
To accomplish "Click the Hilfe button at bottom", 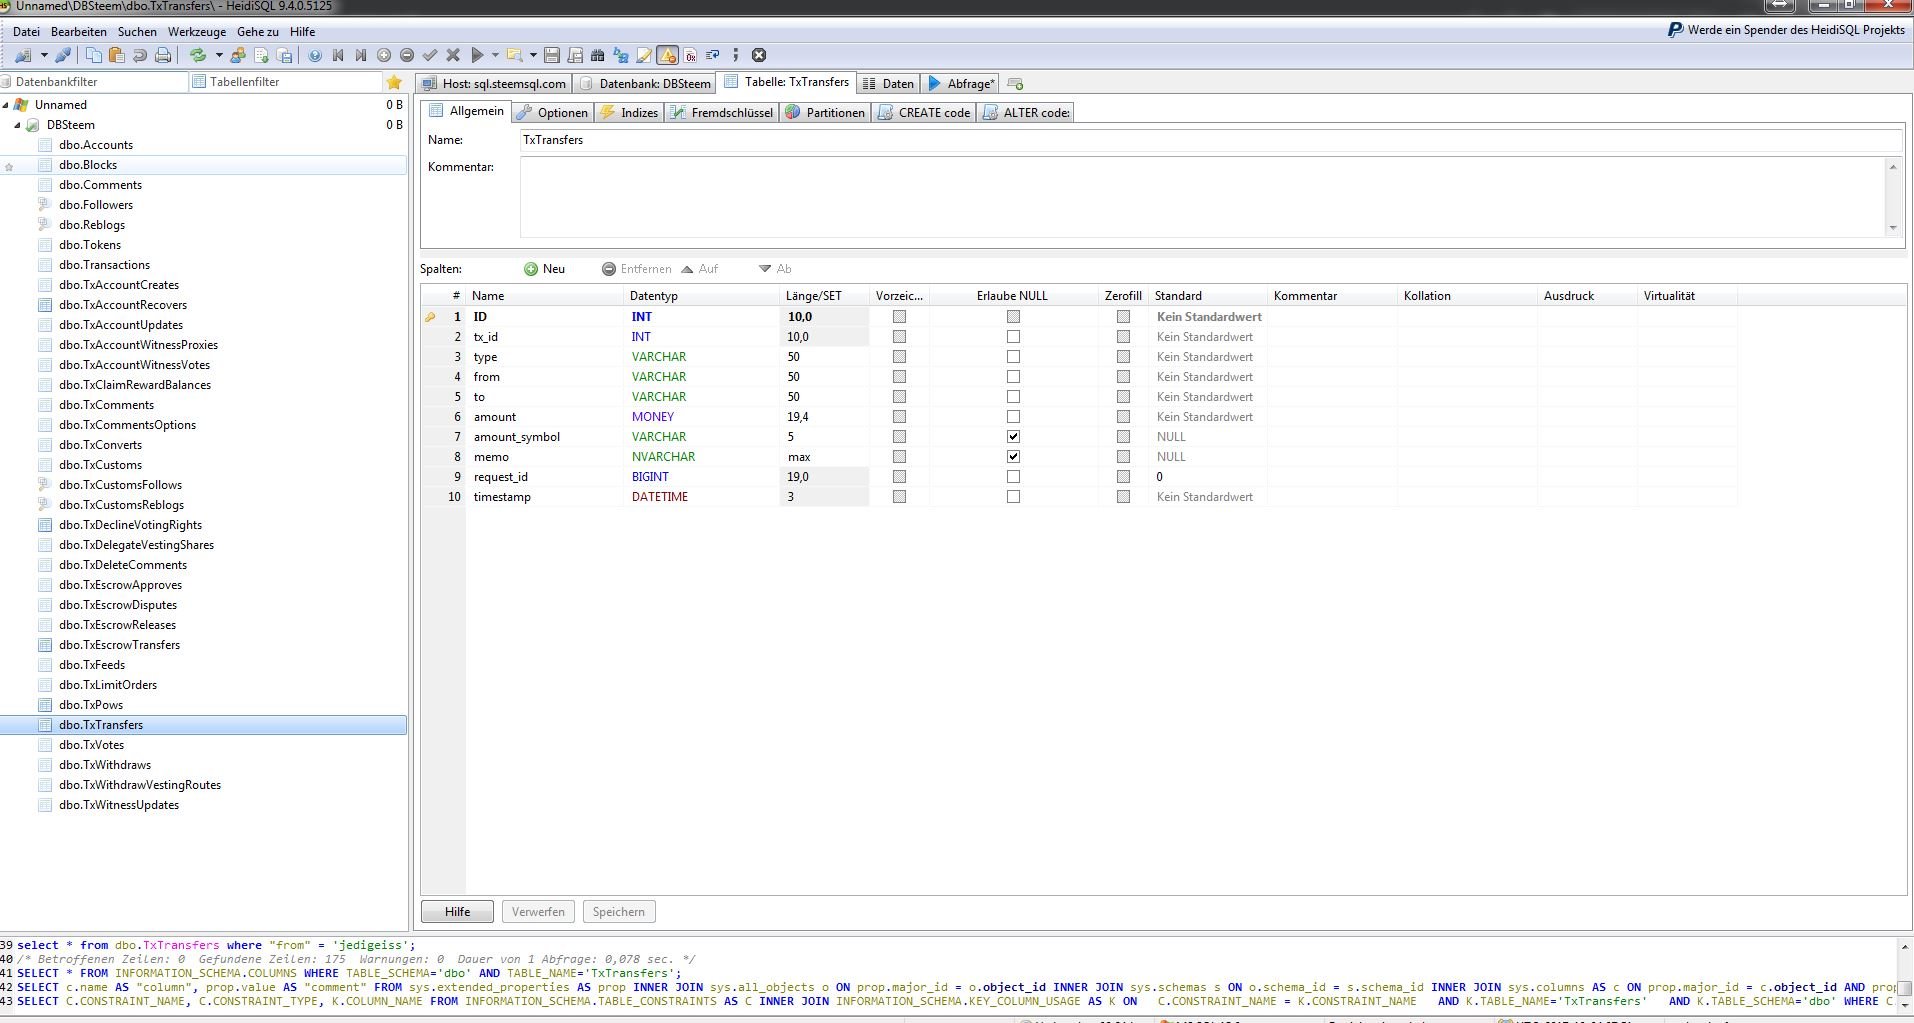I will pyautogui.click(x=457, y=912).
